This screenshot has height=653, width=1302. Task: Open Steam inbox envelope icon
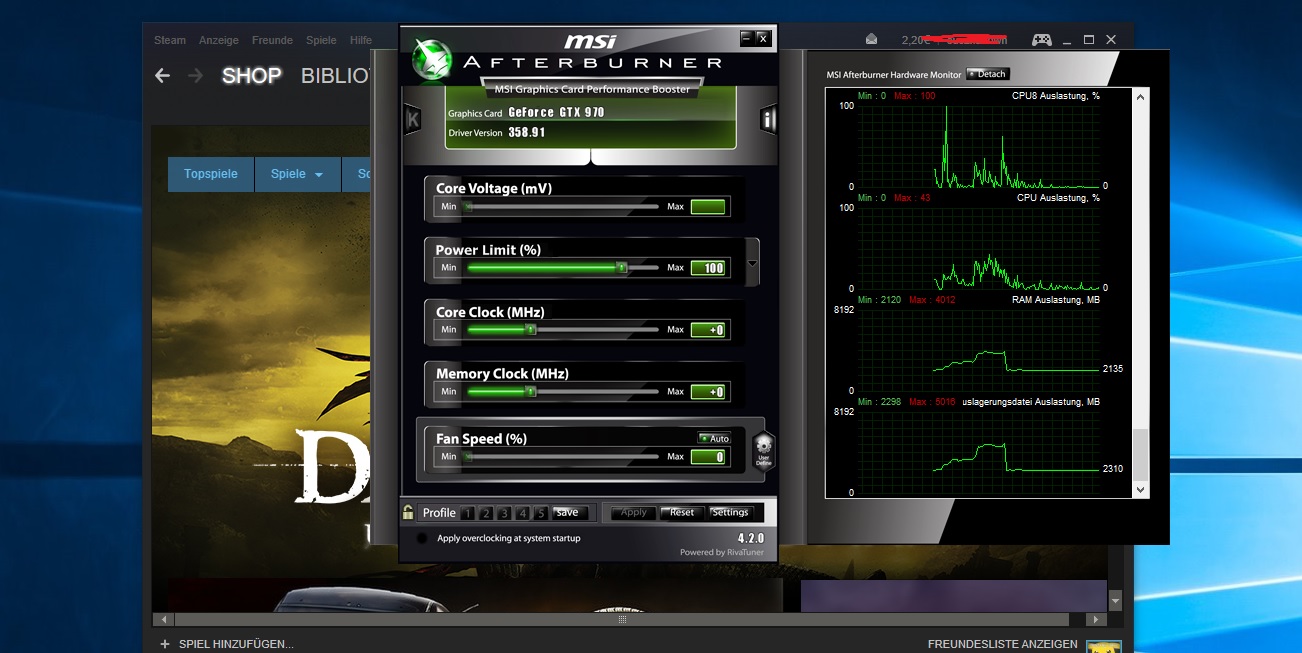click(872, 40)
